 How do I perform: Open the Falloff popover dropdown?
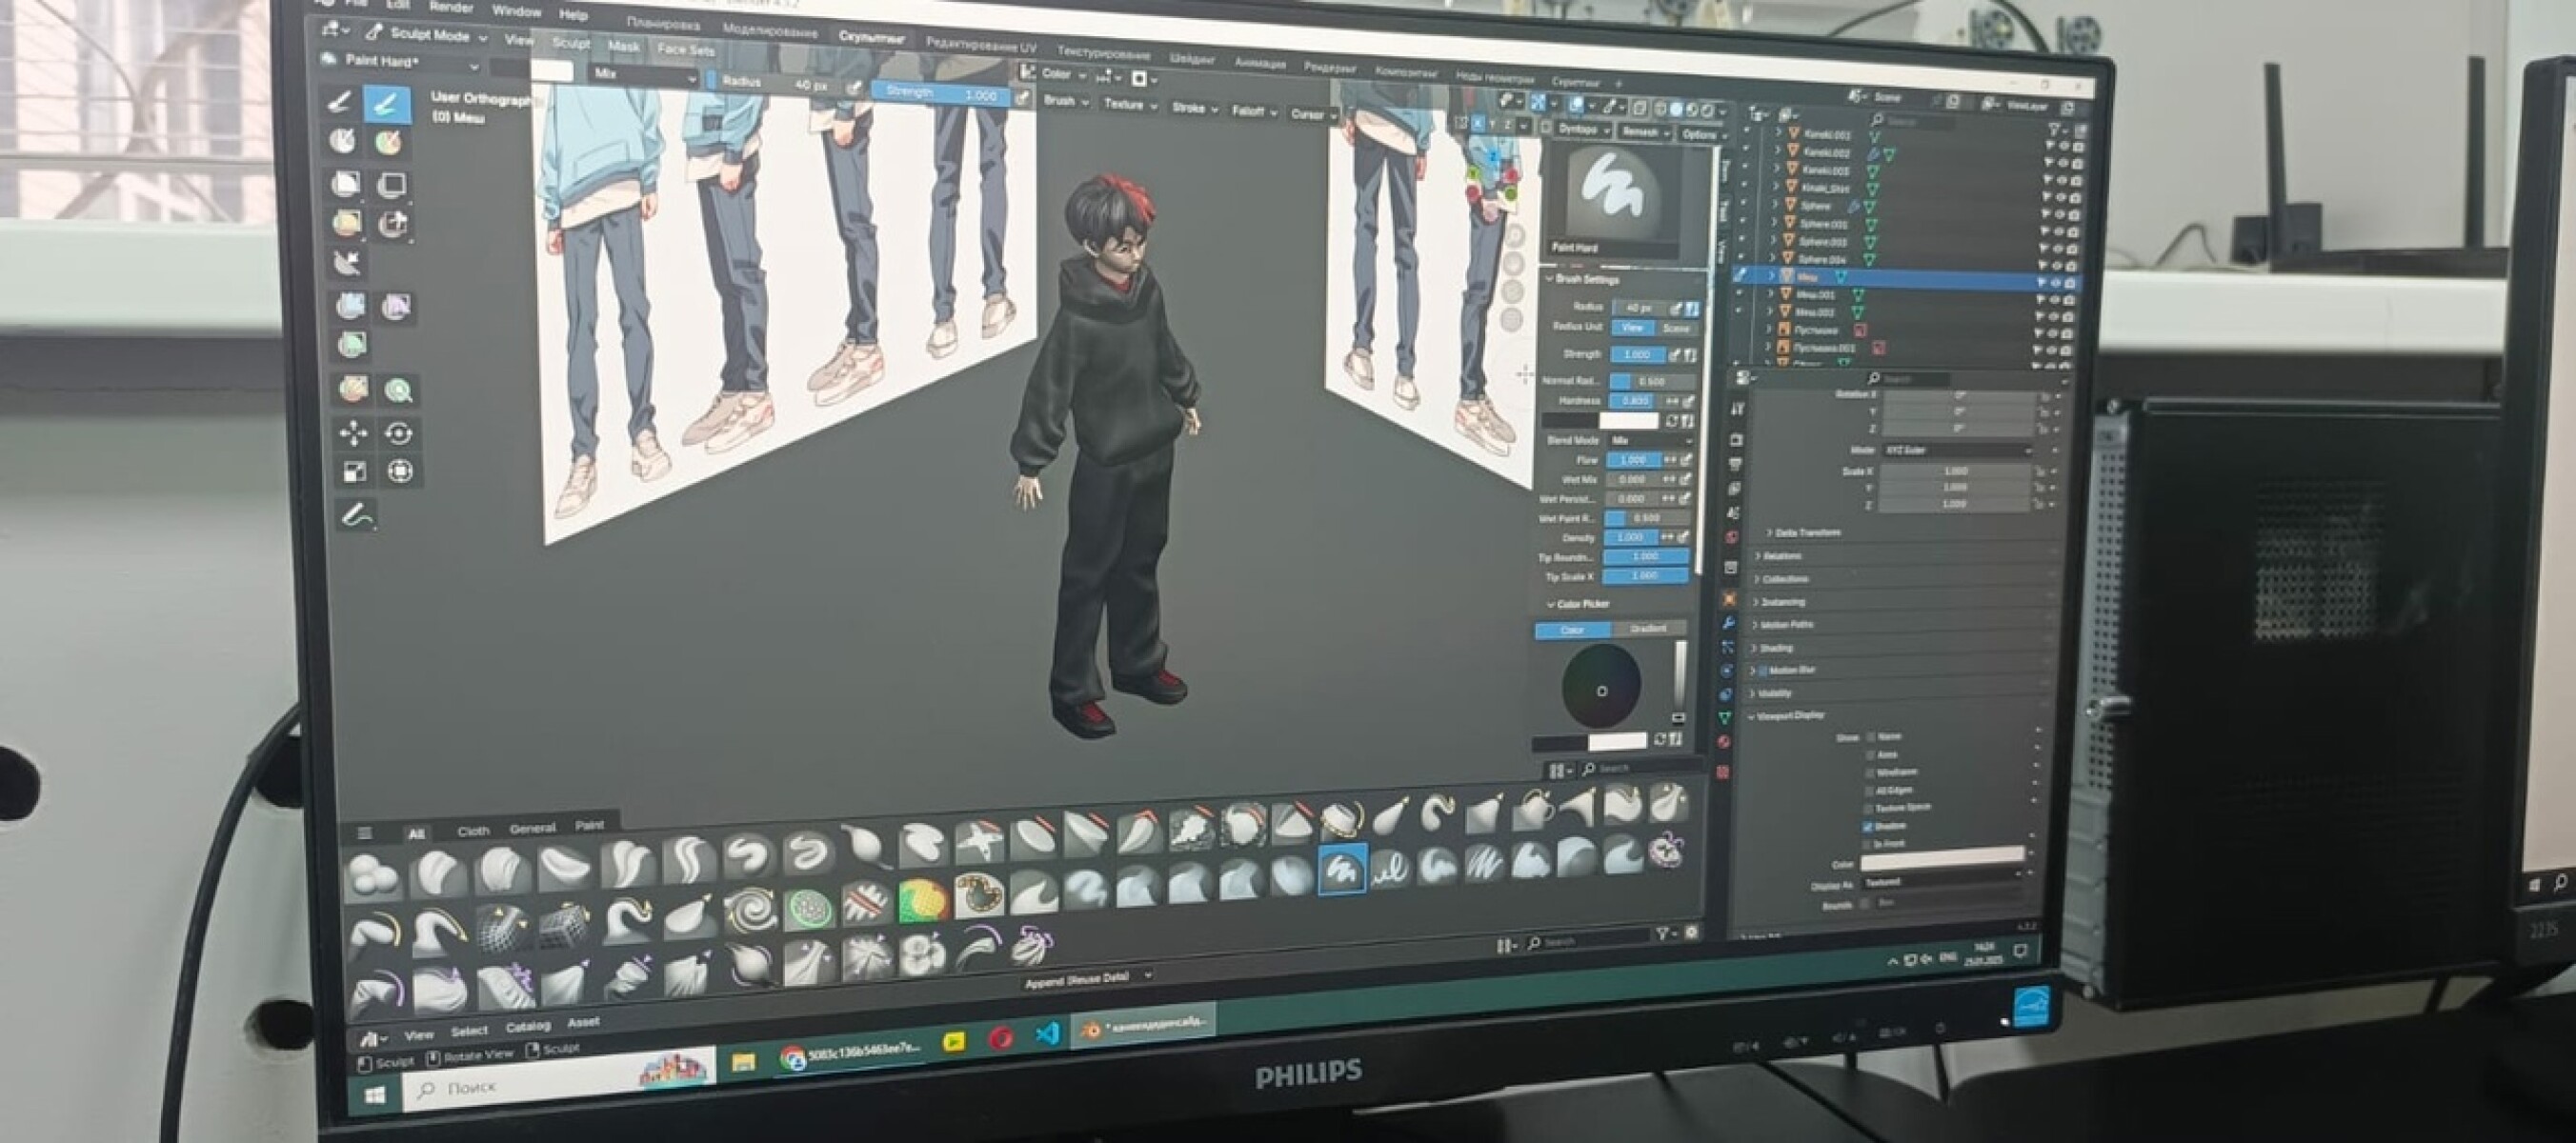(x=1254, y=112)
